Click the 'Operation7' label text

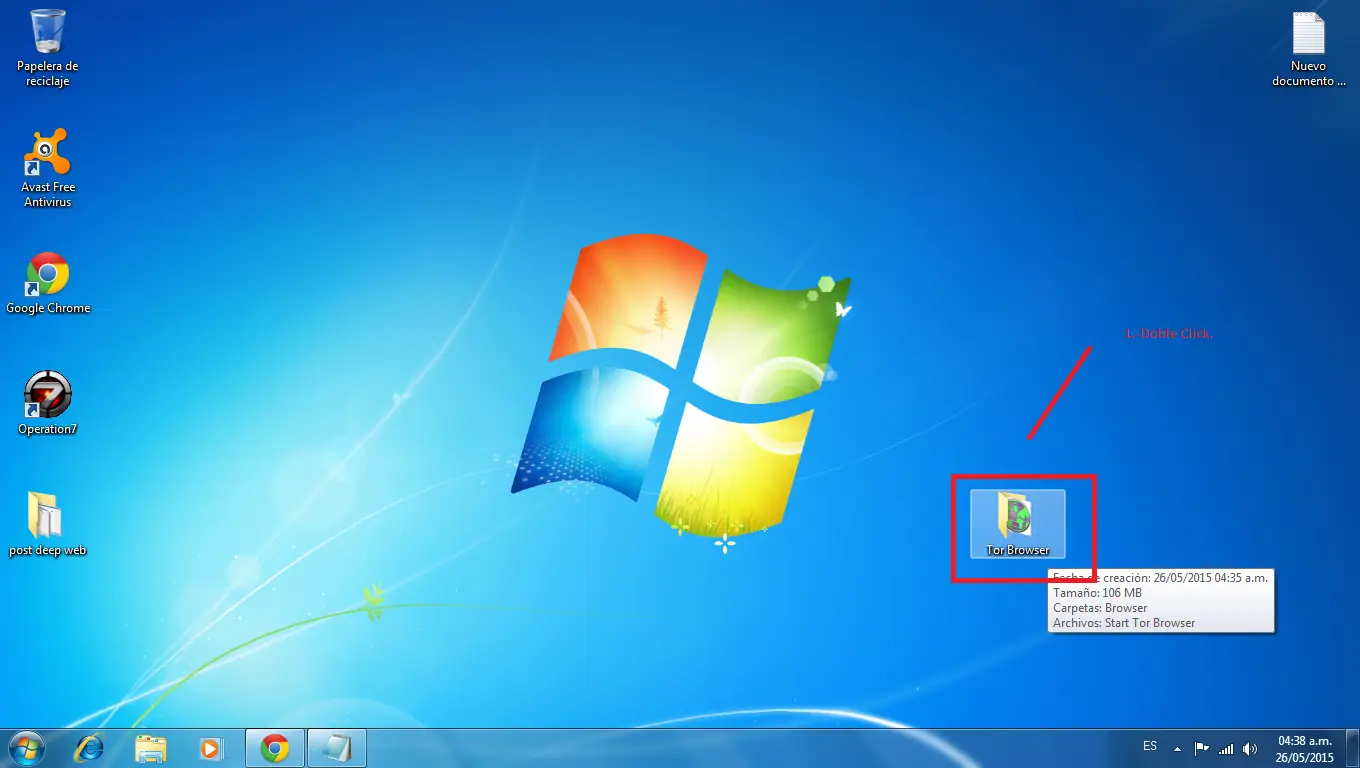pyautogui.click(x=47, y=429)
